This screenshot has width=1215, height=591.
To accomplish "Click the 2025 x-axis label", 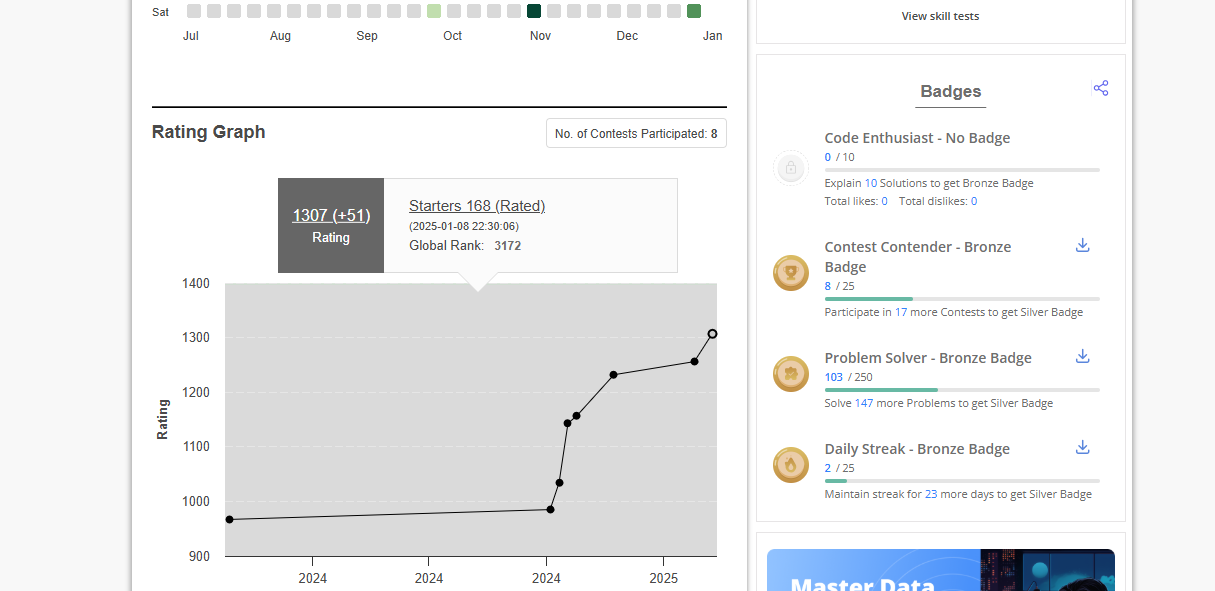I will pos(663,578).
